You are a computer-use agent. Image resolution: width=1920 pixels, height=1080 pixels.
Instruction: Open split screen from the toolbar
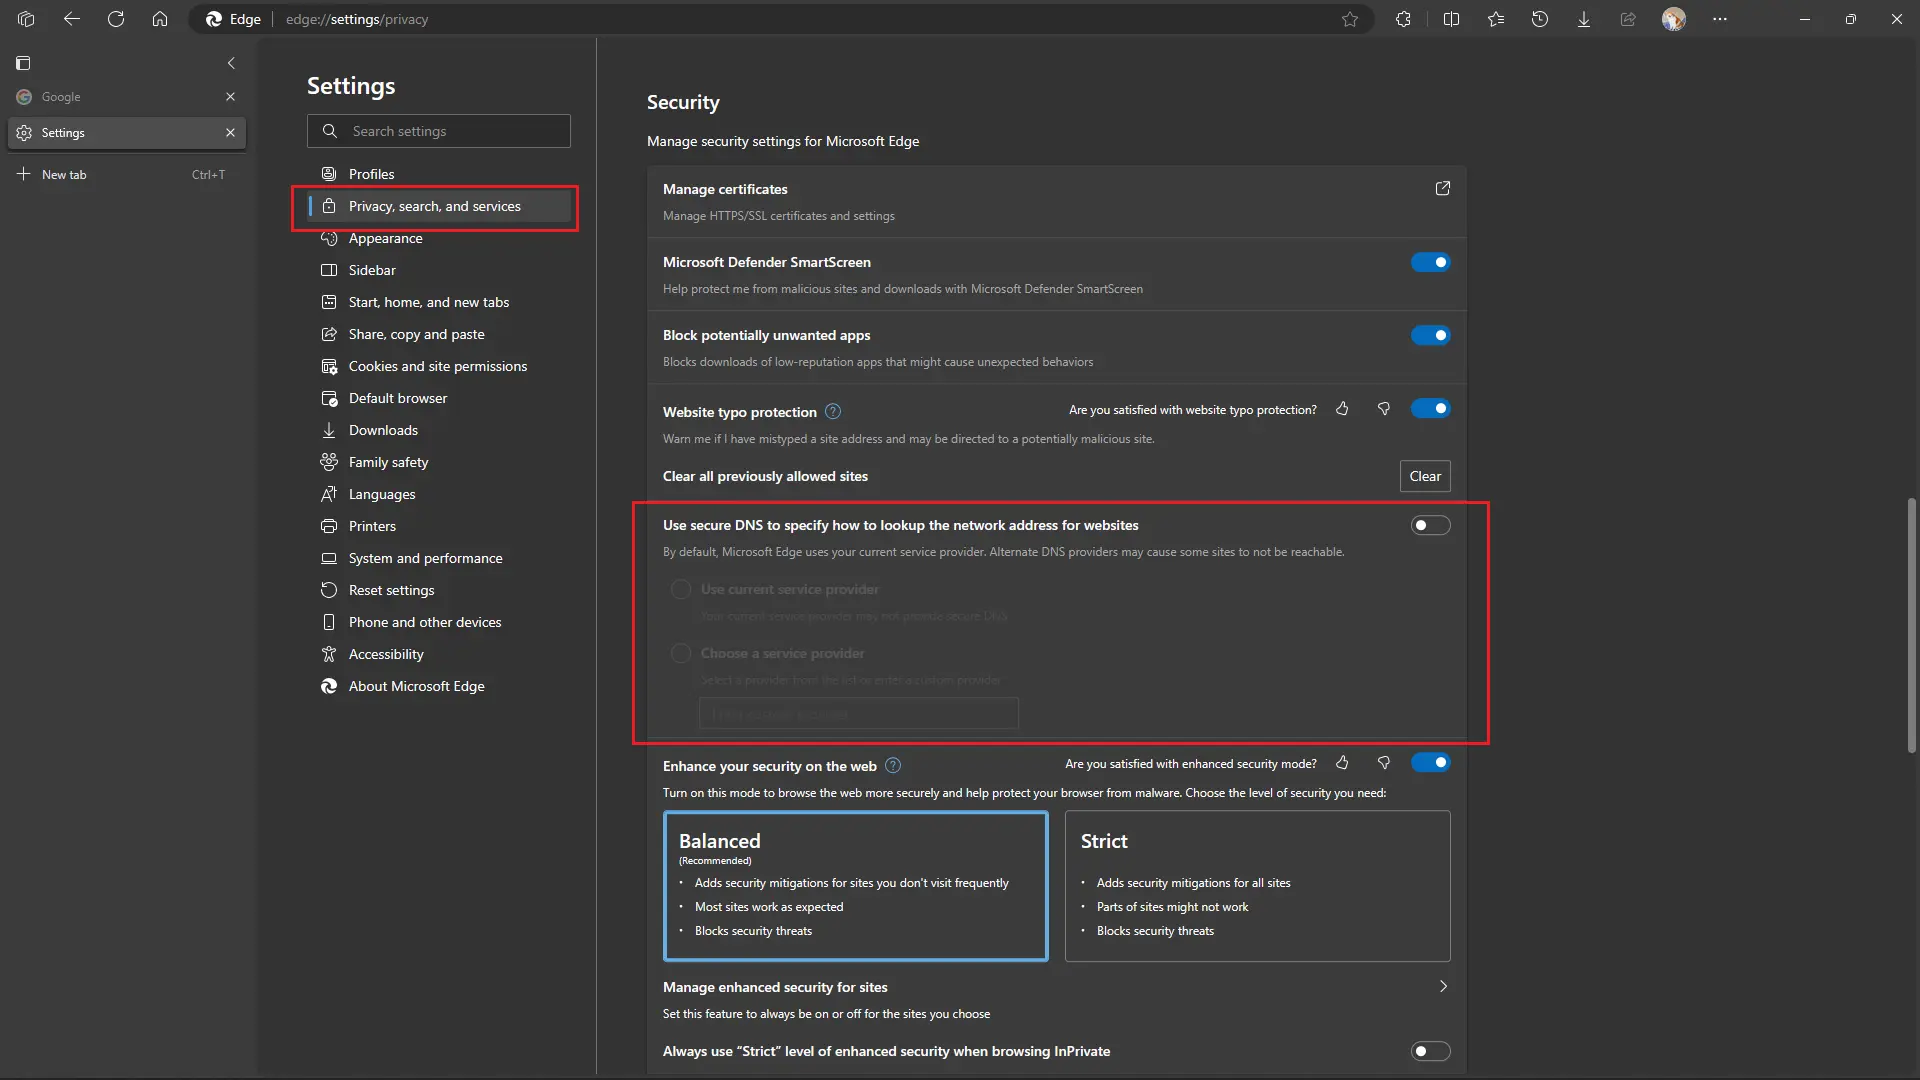click(1451, 19)
